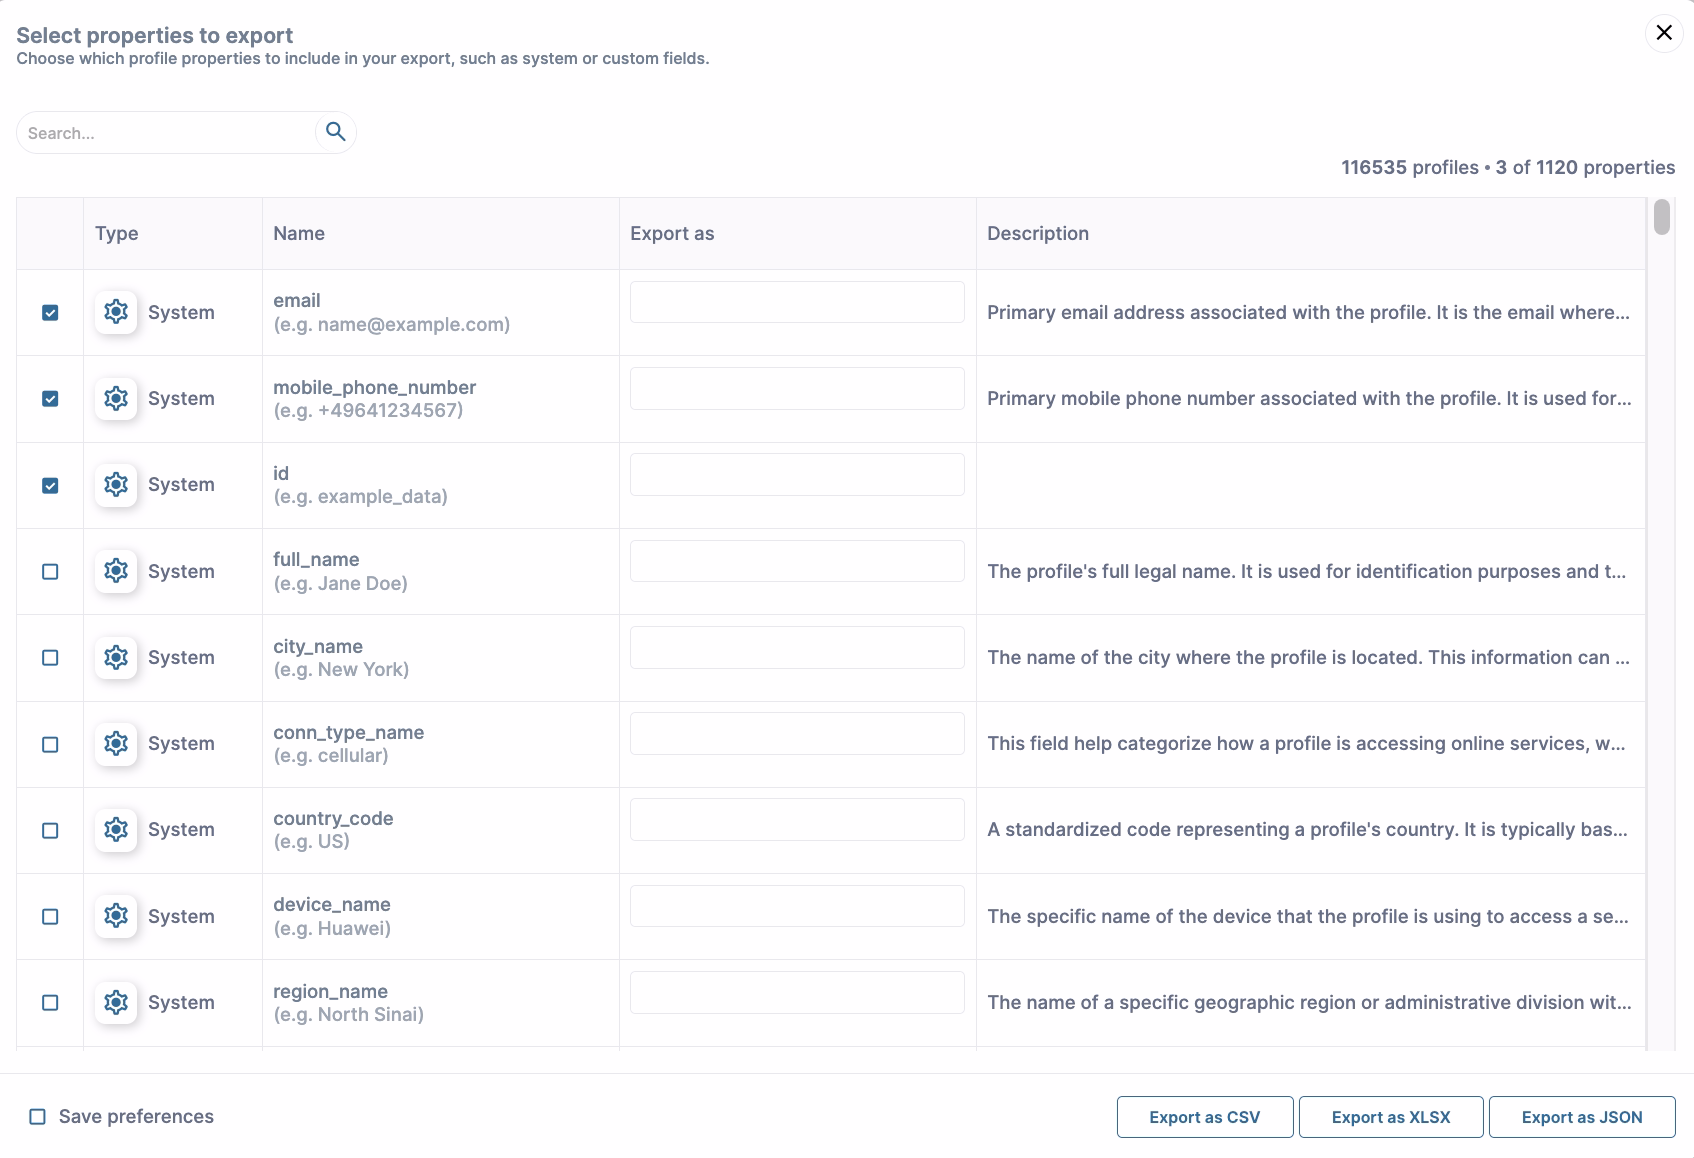The height and width of the screenshot is (1158, 1694).
Task: Click the gear icon on the id row
Action: [x=116, y=485]
